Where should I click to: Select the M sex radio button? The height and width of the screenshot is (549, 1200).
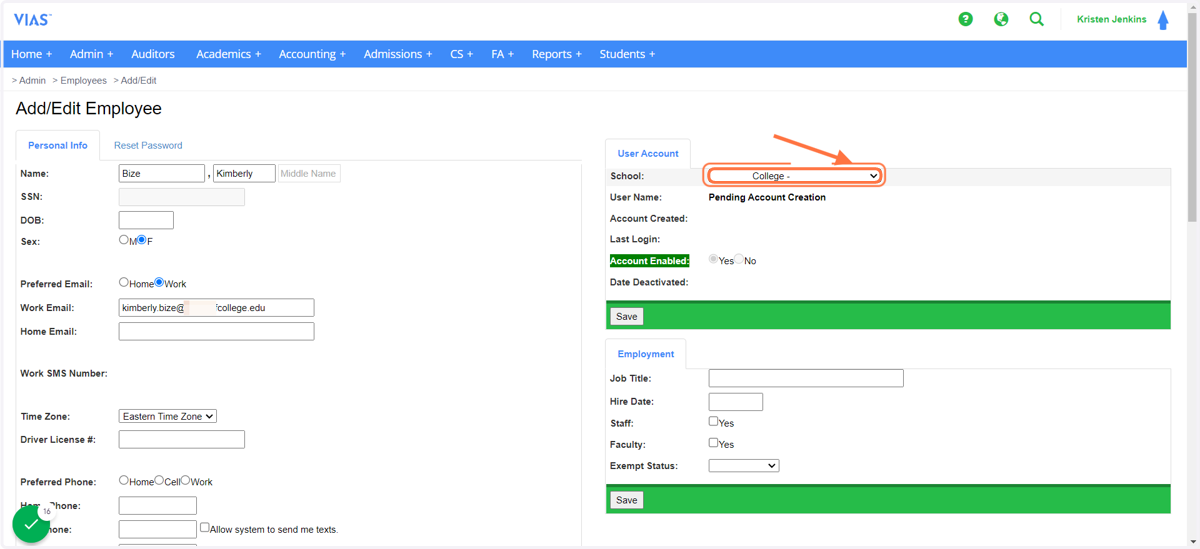point(124,240)
